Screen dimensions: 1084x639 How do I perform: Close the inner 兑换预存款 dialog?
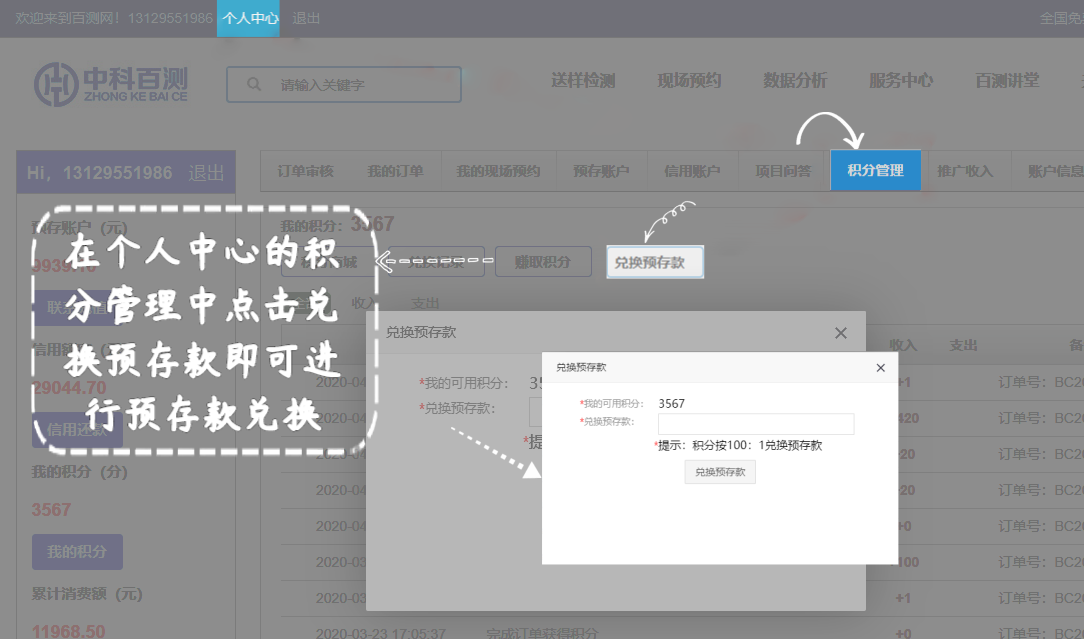pos(880,368)
